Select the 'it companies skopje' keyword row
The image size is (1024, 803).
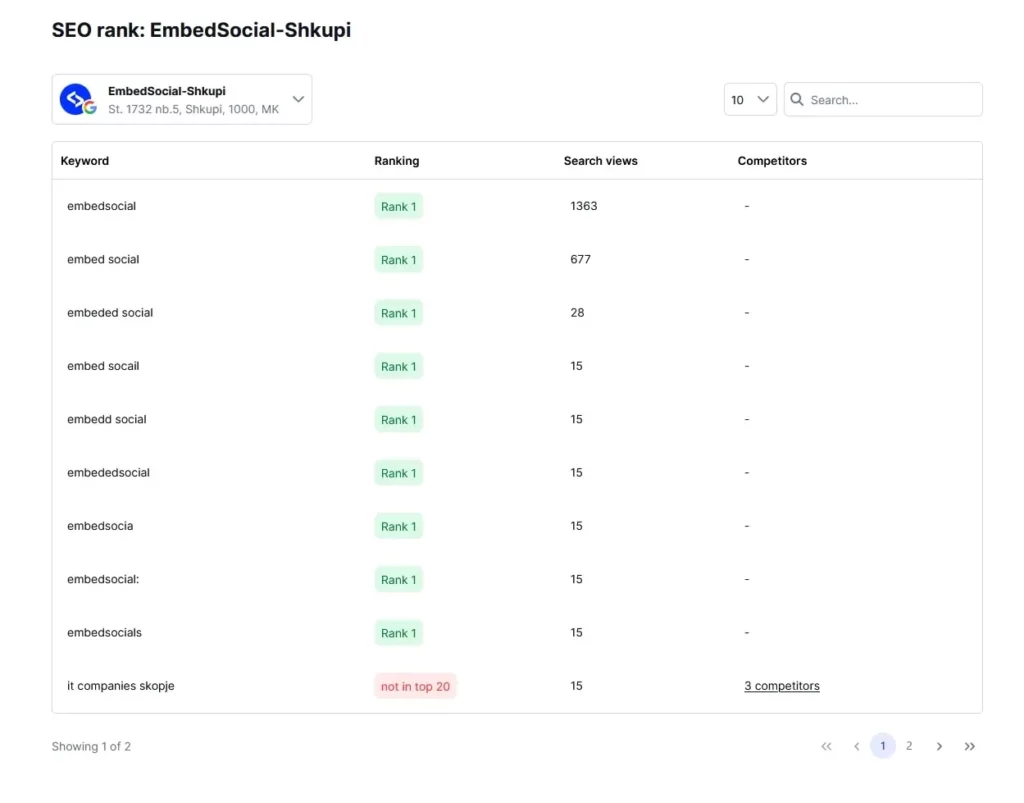tap(121, 686)
